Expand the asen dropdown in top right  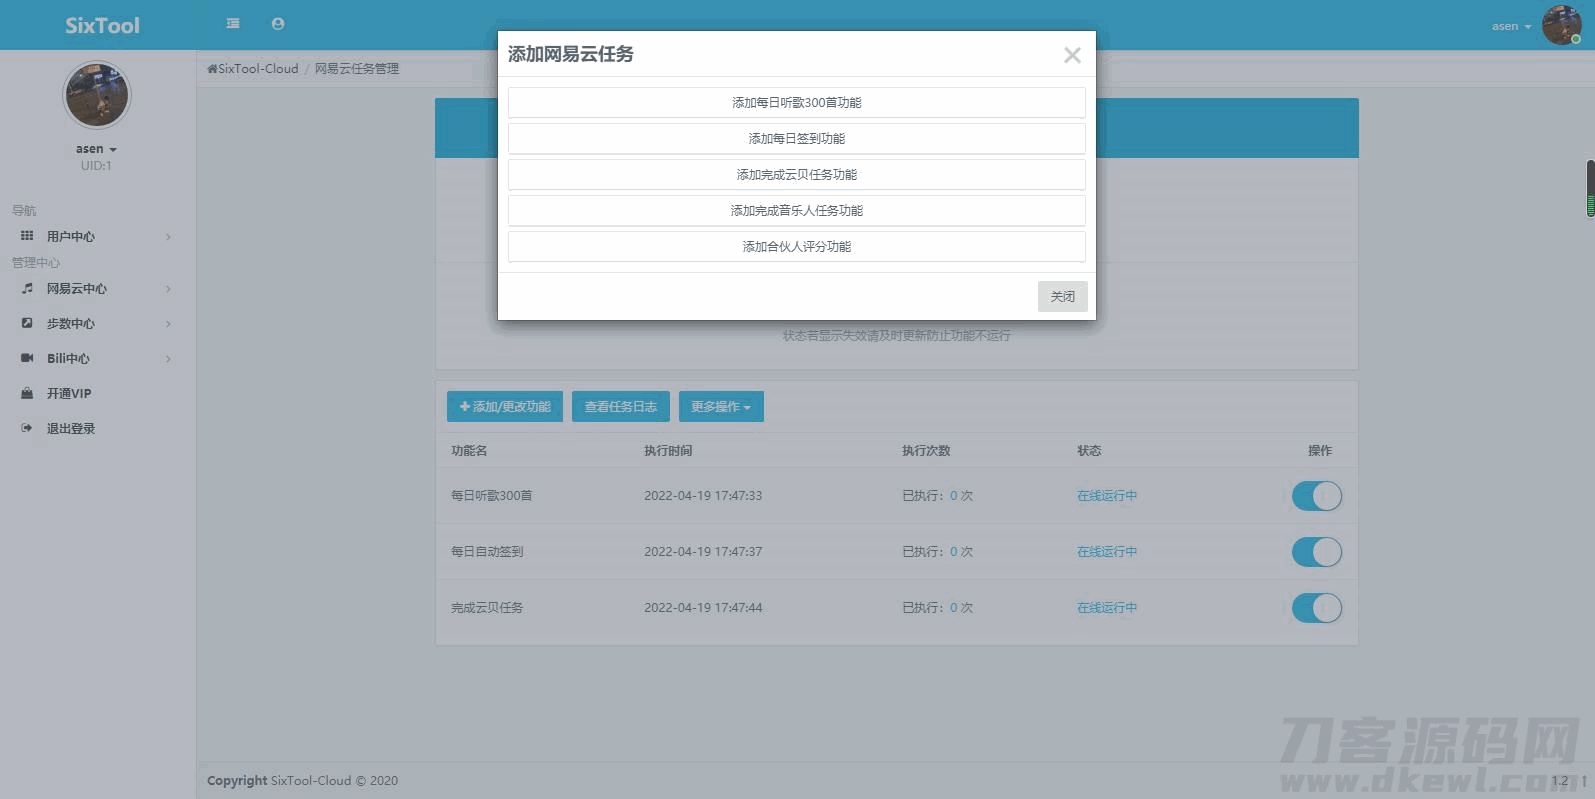tap(1511, 26)
